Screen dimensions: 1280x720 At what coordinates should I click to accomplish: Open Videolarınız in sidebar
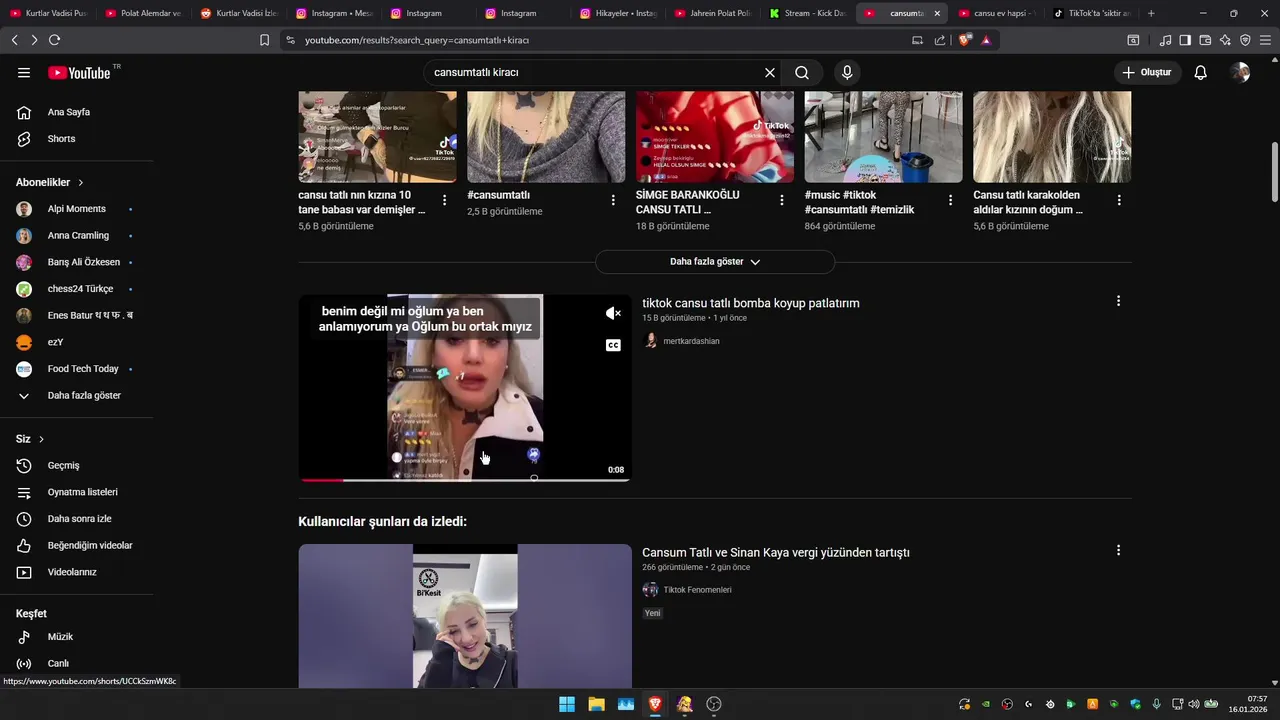click(76, 572)
